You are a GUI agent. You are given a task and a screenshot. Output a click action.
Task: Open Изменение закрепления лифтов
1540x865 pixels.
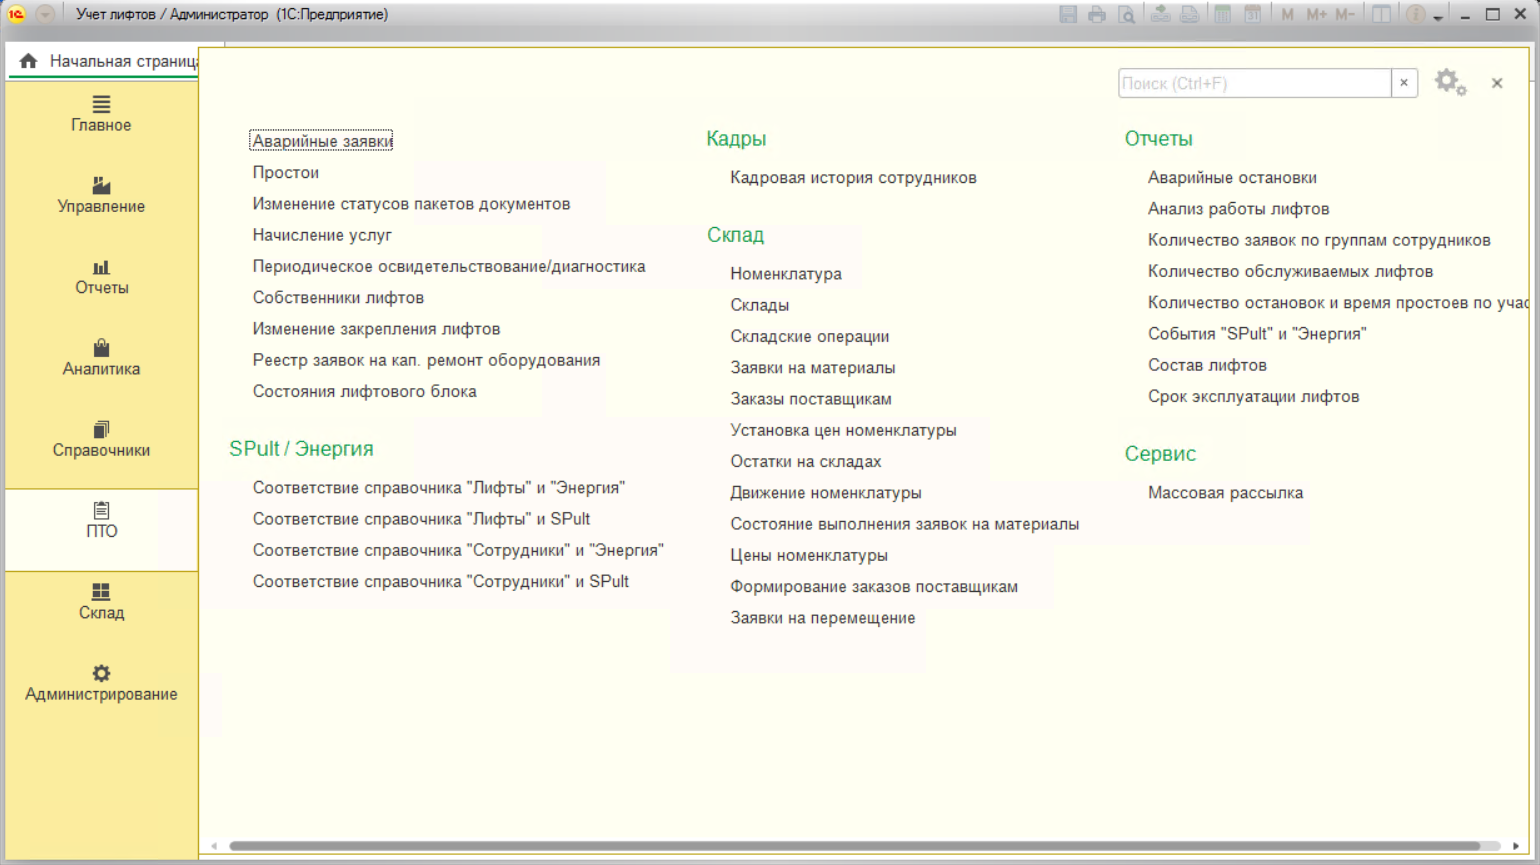pyautogui.click(x=376, y=328)
